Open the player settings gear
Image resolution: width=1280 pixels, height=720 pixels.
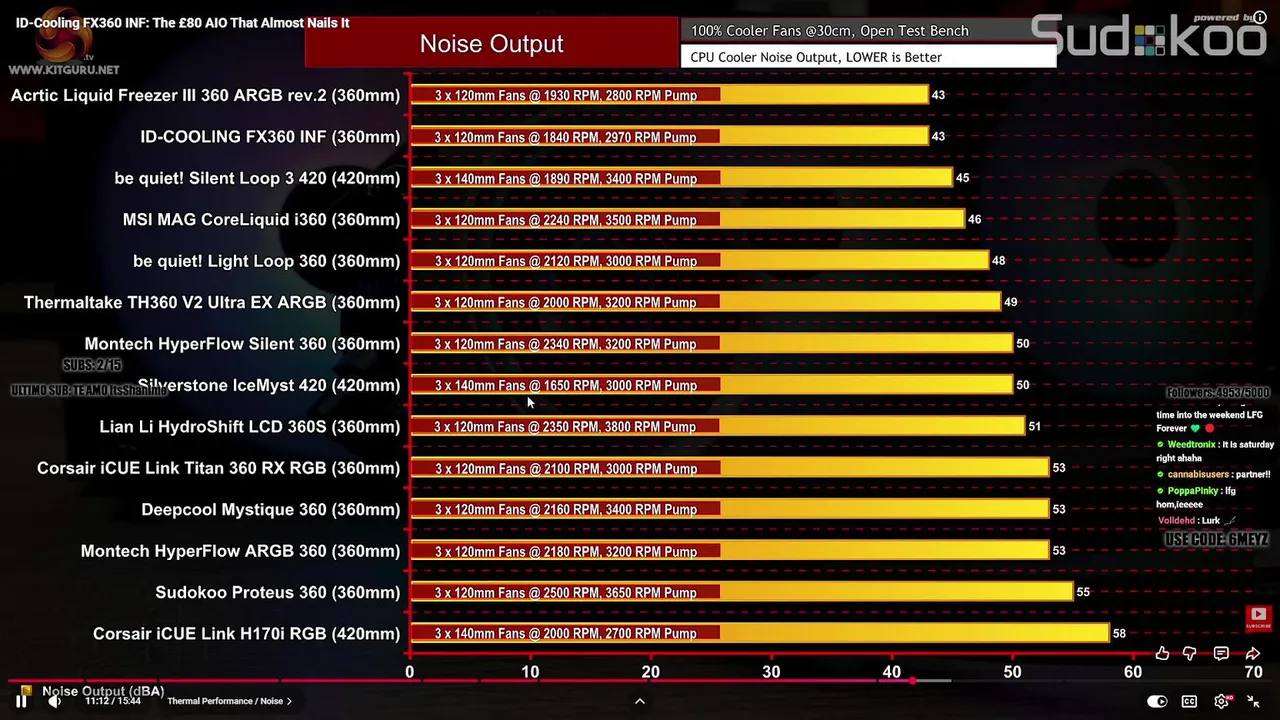click(x=1222, y=701)
